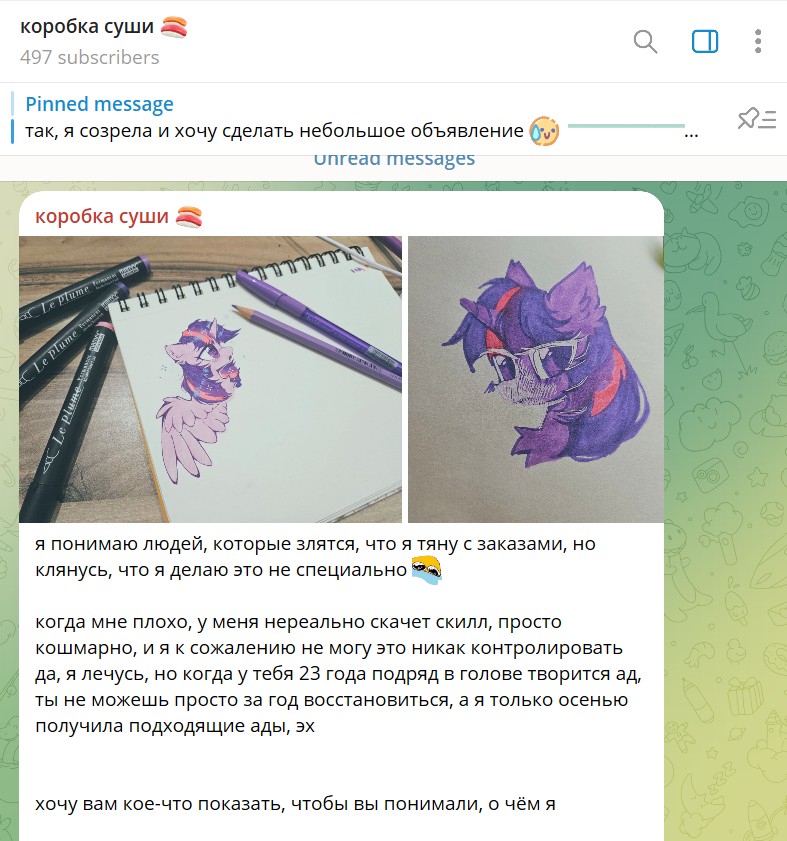Click the crying cap emoji in the message

[426, 570]
